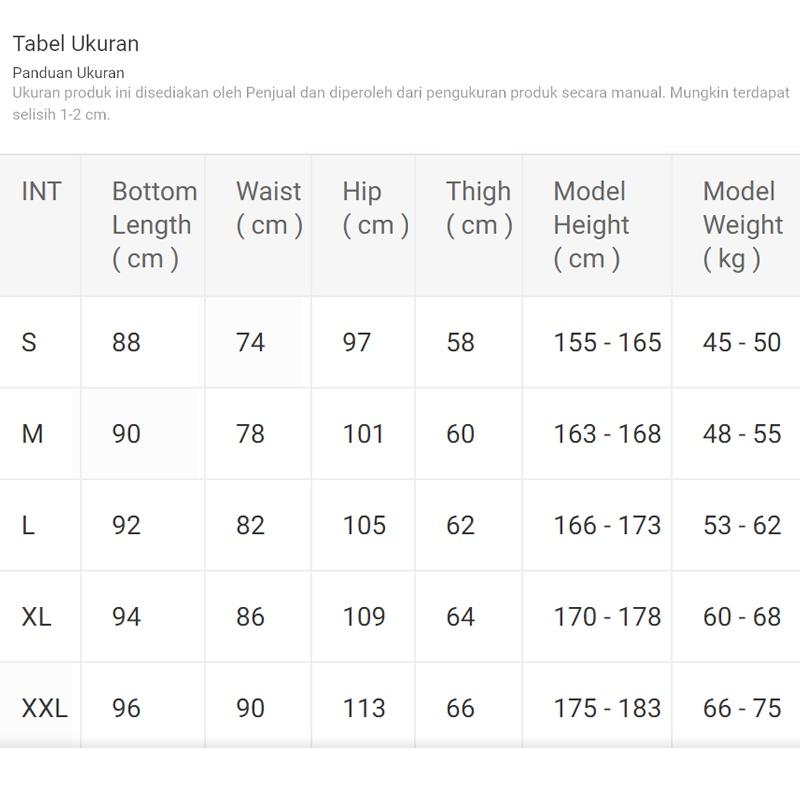Click the Bottom Length column header
This screenshot has width=800, height=800.
[154, 225]
